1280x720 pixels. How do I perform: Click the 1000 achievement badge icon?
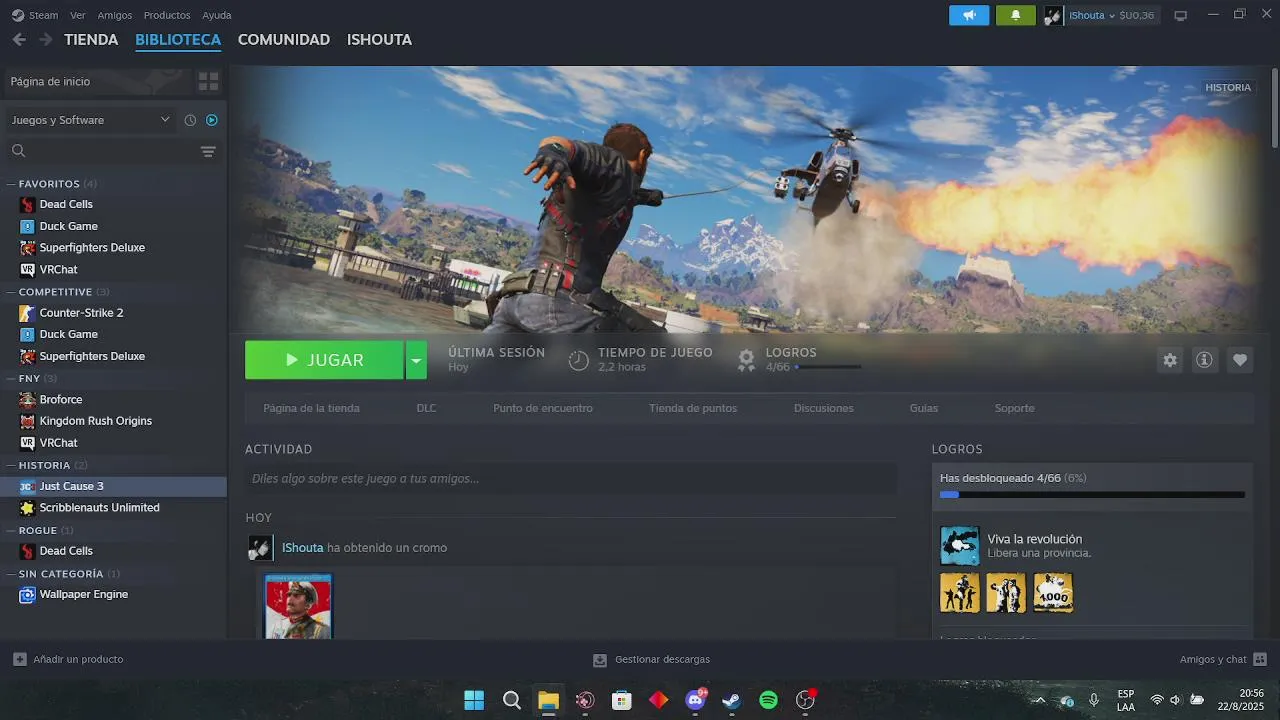(x=1053, y=593)
